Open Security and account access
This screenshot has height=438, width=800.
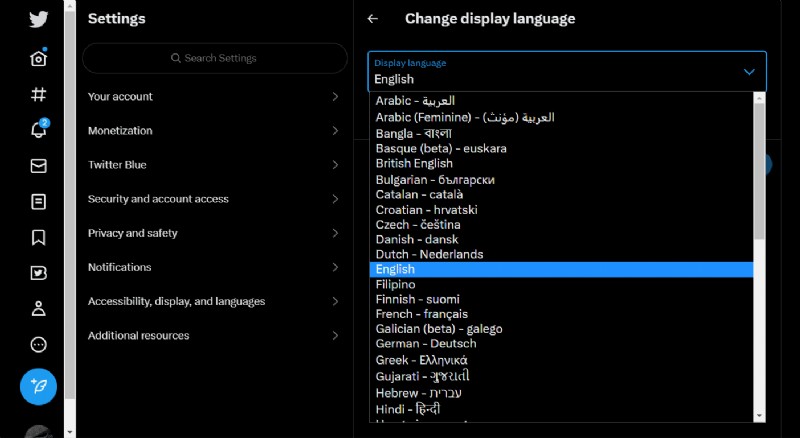214,199
